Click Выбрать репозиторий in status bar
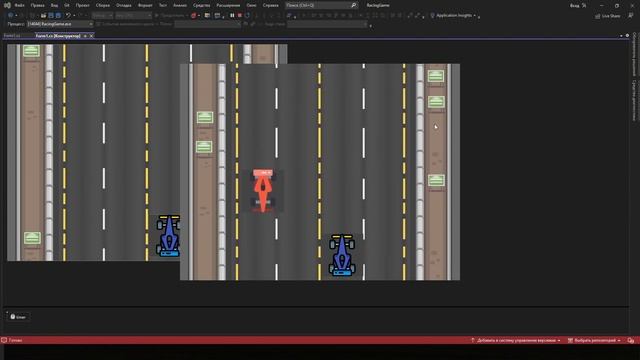Image resolution: width=640 pixels, height=360 pixels. (x=595, y=340)
